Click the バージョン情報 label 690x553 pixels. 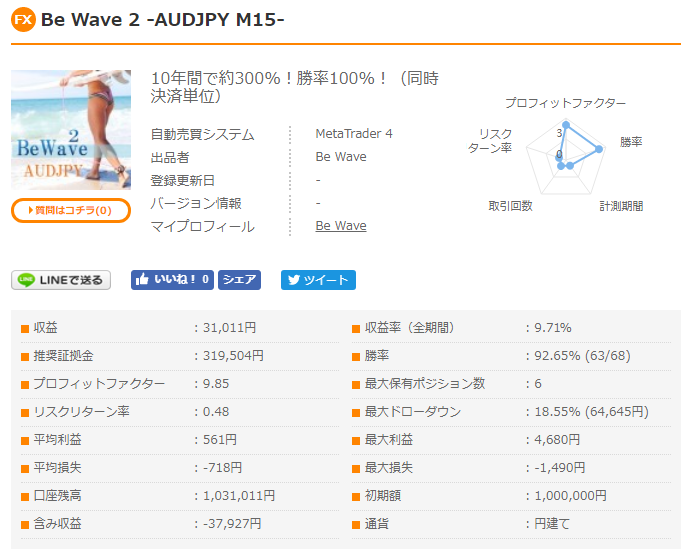click(x=196, y=203)
